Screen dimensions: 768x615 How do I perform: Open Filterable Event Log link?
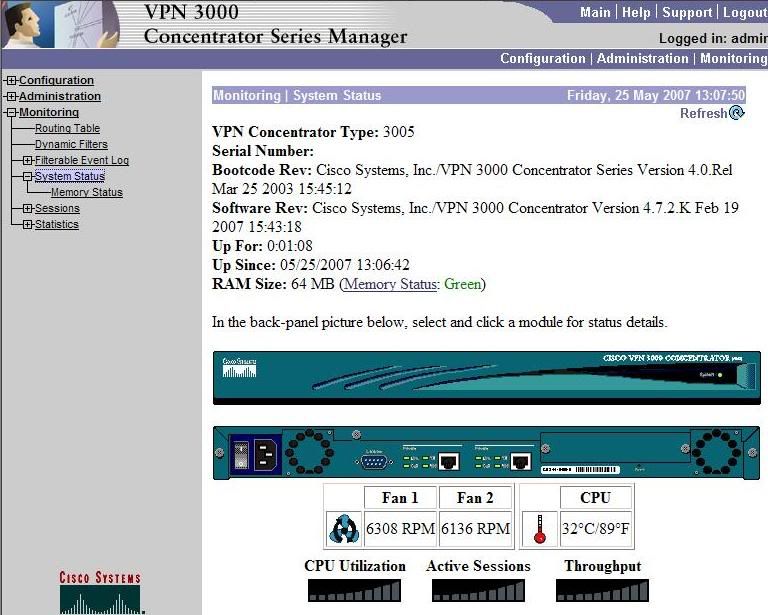point(82,161)
